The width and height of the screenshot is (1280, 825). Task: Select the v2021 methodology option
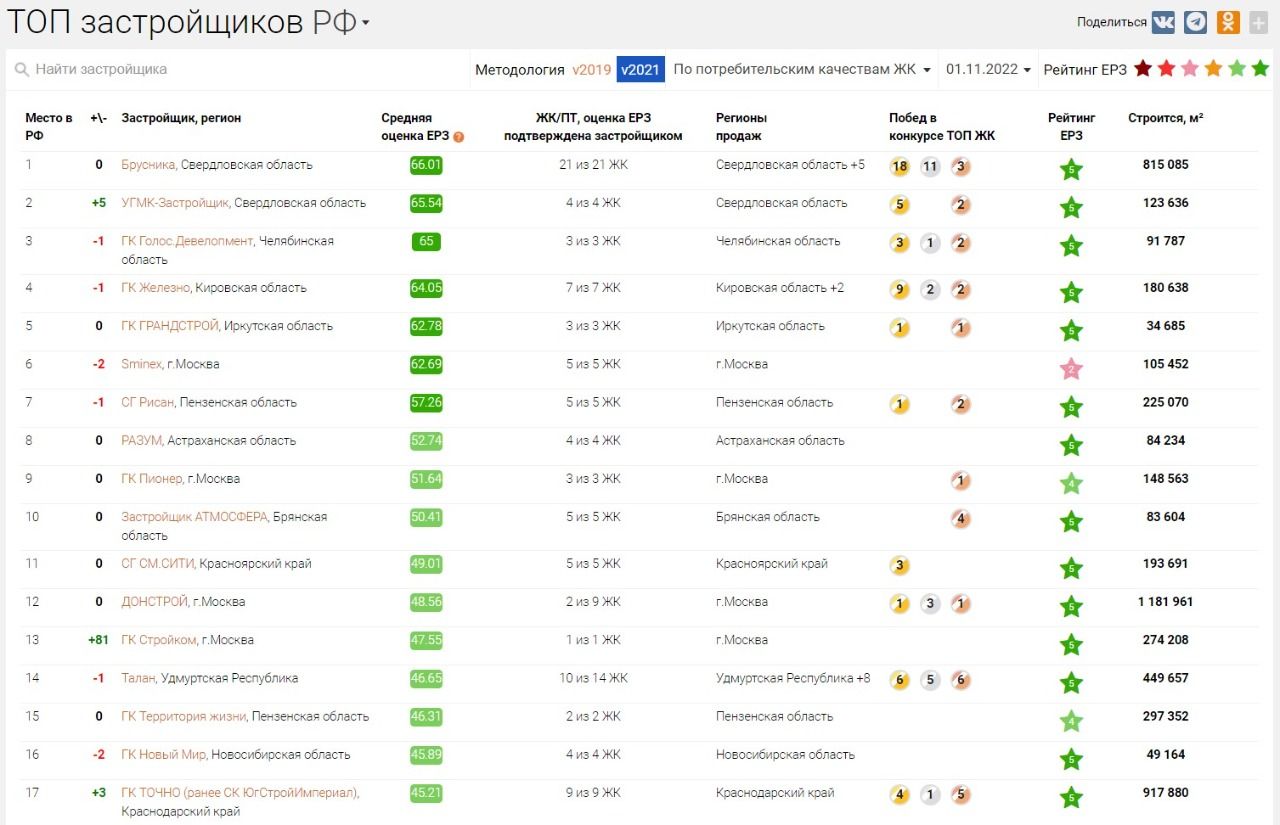(640, 70)
